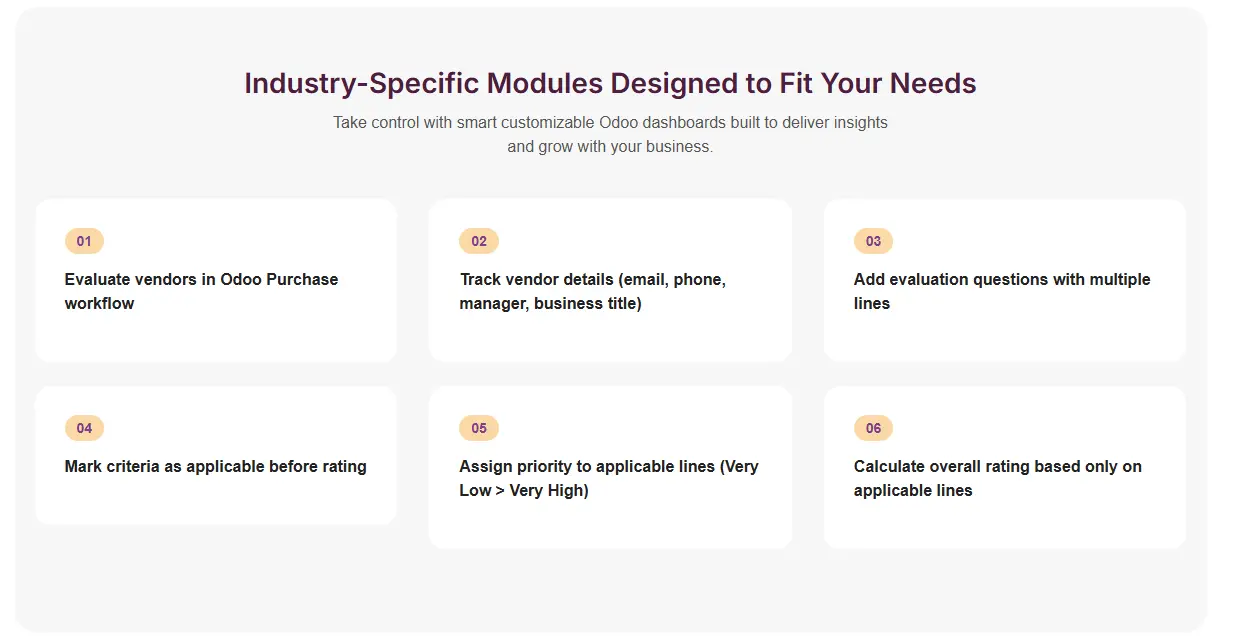Select "Add evaluation questions with multiple lines" text
Viewport: 1245px width, 644px height.
click(x=1001, y=291)
